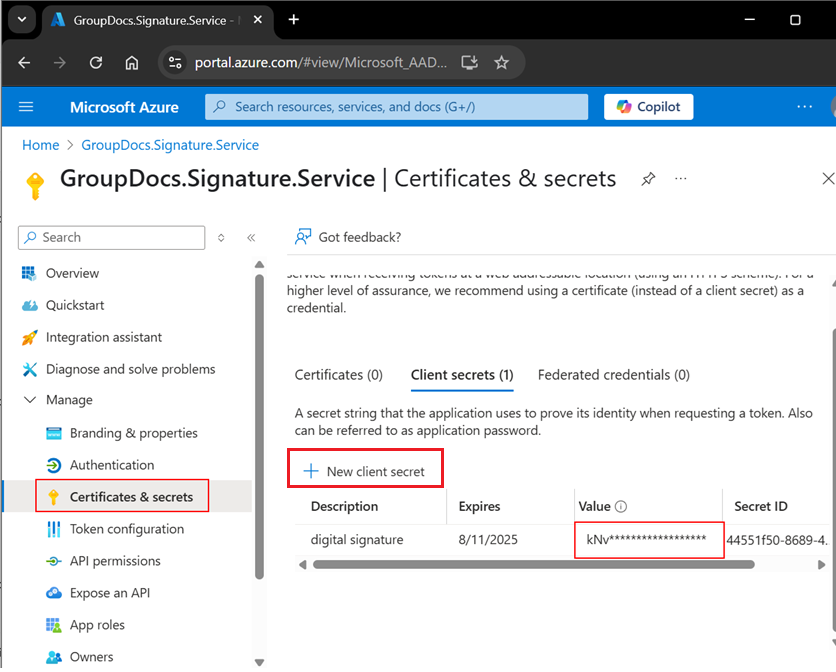Open the Quickstart section
The width and height of the screenshot is (836, 672).
72,304
